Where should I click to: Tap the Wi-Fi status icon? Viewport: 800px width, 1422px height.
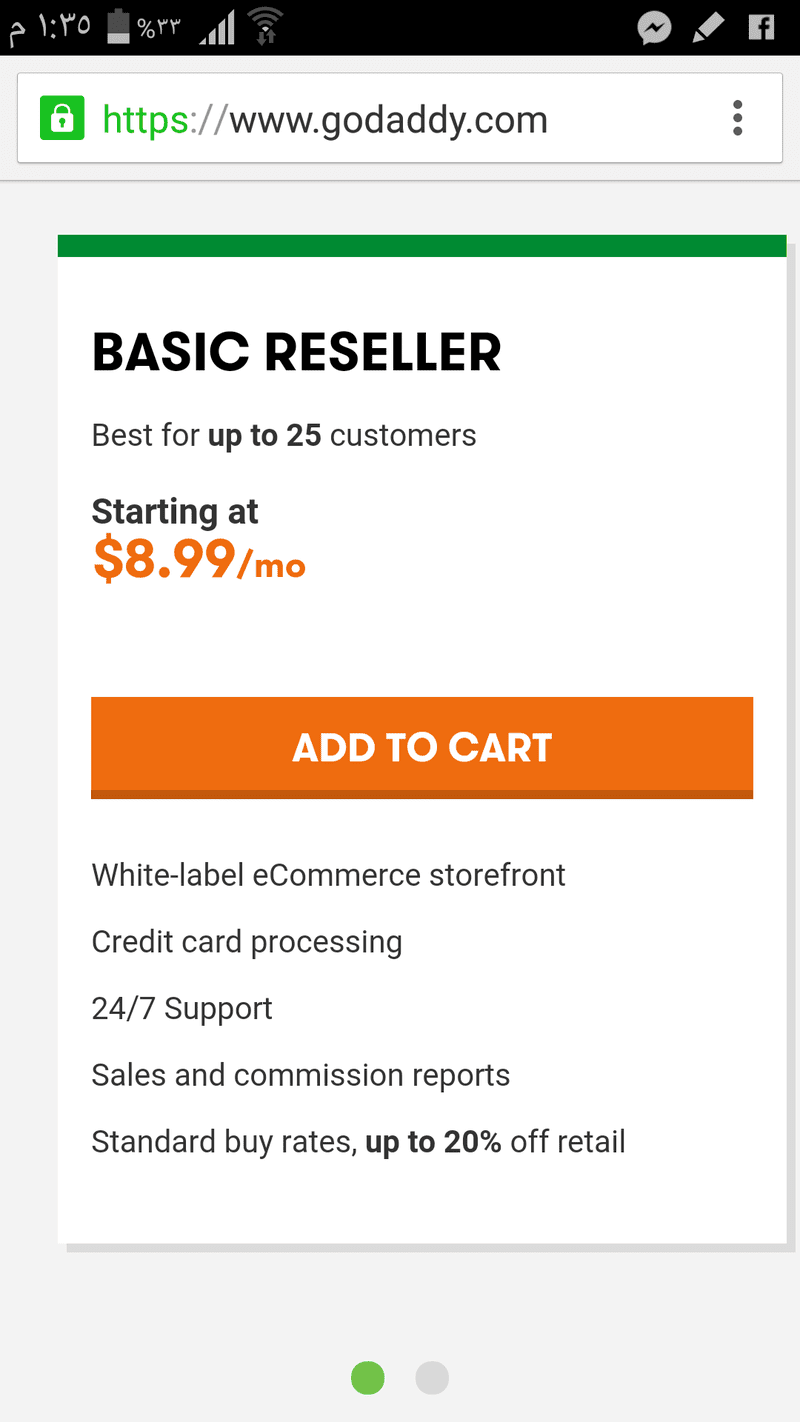click(265, 27)
